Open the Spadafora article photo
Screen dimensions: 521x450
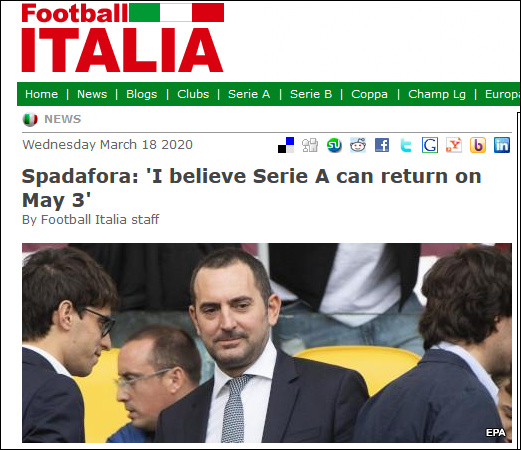pos(267,343)
